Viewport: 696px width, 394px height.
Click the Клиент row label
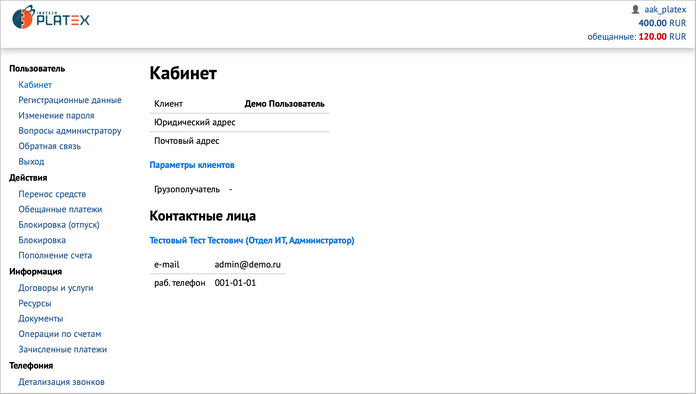coord(168,104)
